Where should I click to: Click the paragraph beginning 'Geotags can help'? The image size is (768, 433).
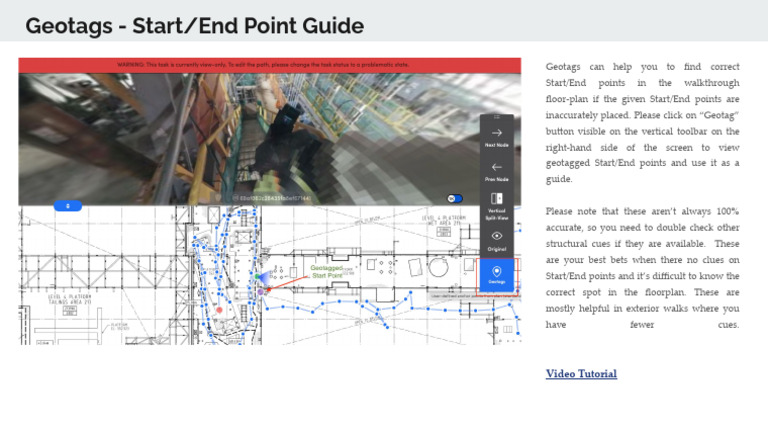coord(643,122)
